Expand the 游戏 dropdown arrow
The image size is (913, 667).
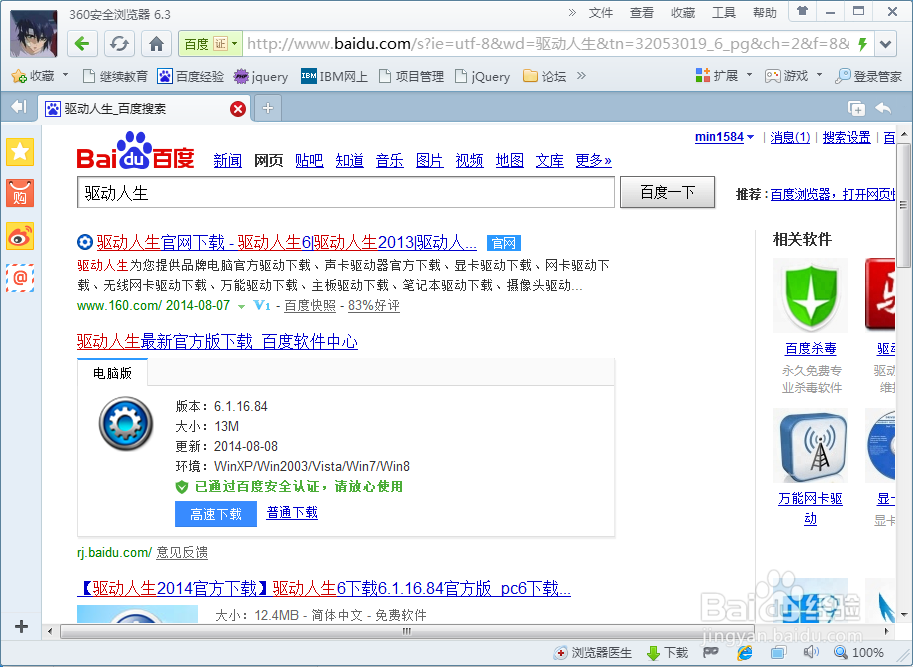819,75
